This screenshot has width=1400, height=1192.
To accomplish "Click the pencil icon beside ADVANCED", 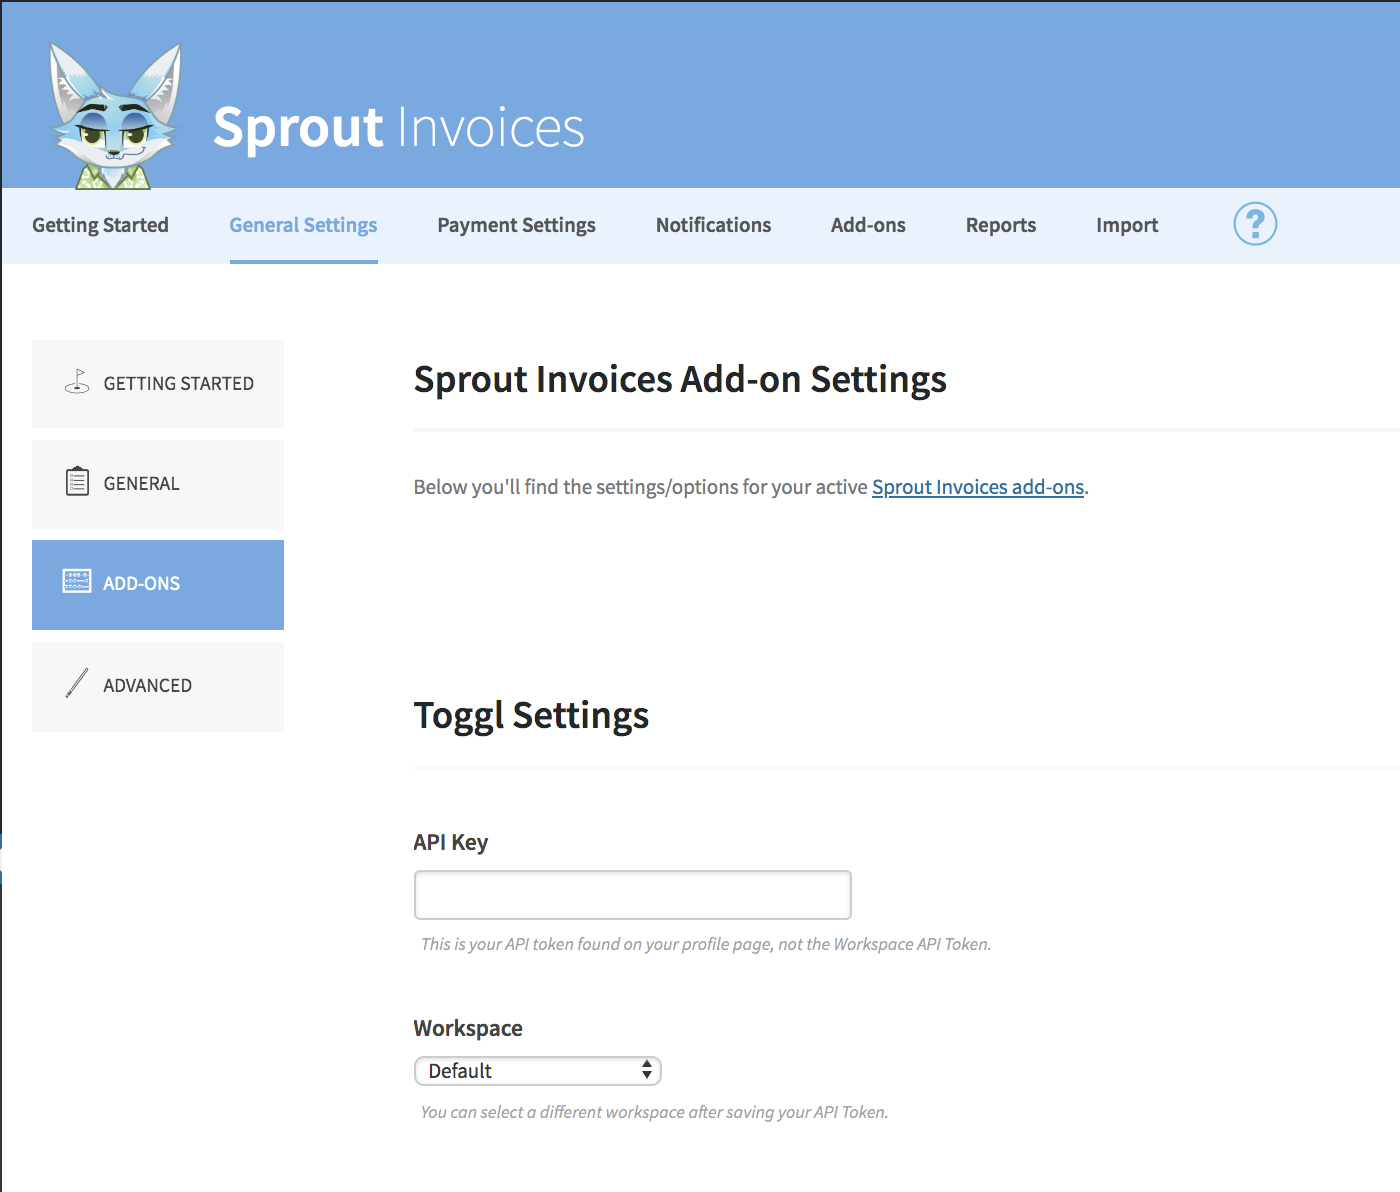I will pyautogui.click(x=77, y=683).
